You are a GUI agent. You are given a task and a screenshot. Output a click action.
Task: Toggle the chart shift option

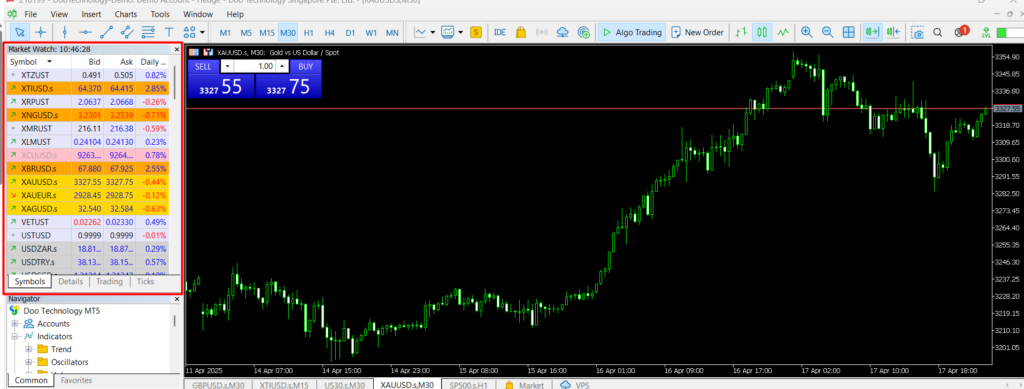click(x=893, y=32)
